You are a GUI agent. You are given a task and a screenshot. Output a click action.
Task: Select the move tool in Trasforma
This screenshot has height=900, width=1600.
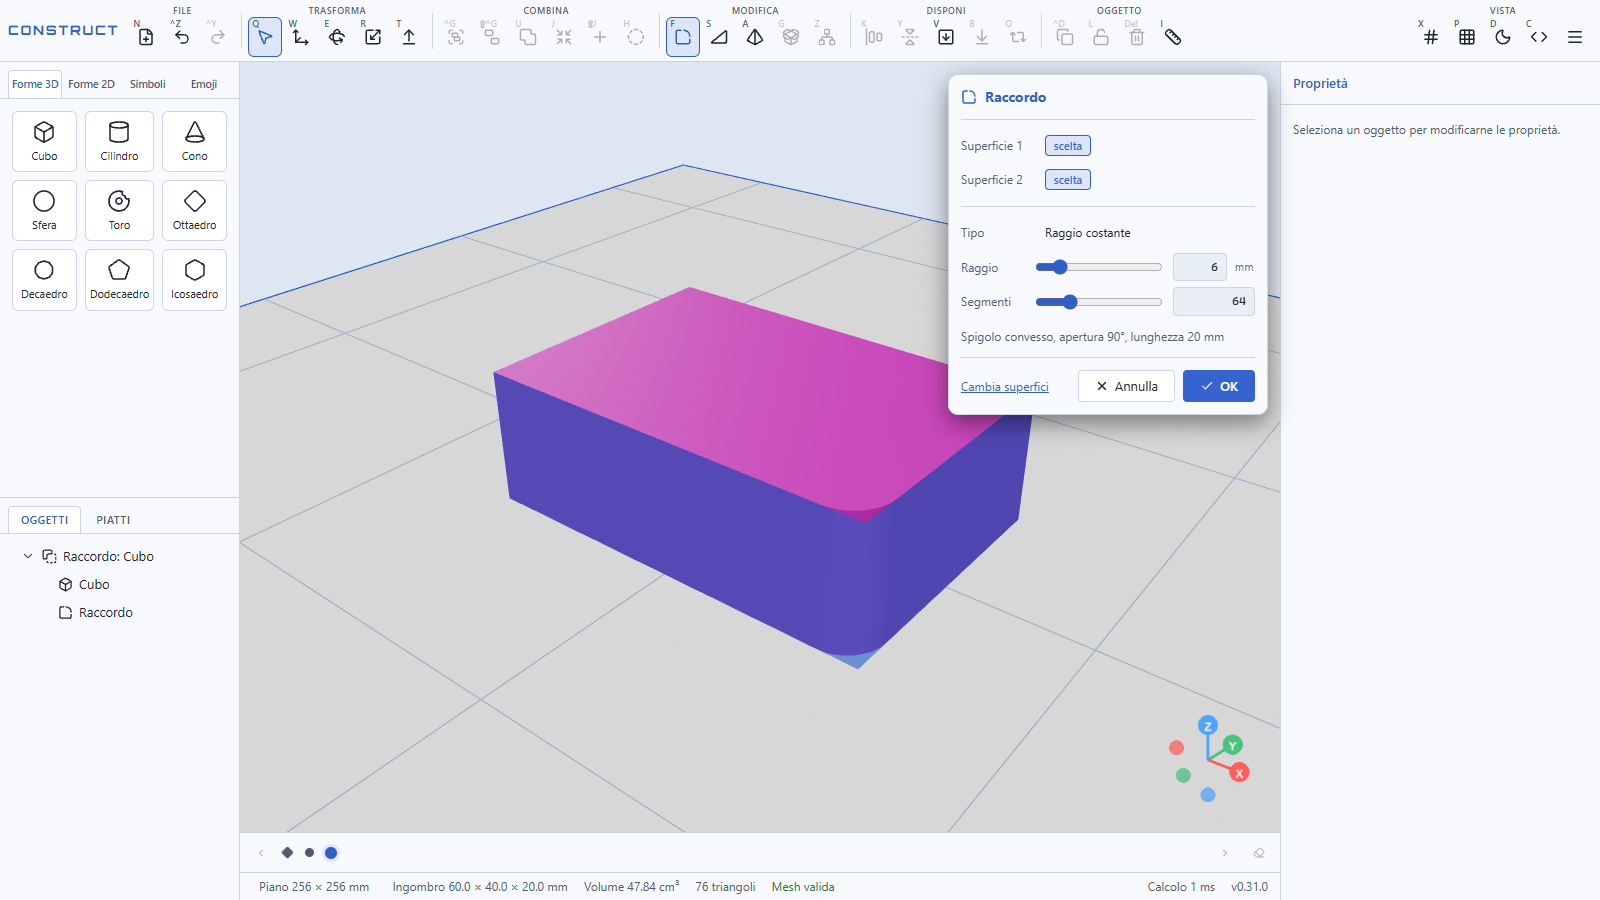(301, 37)
